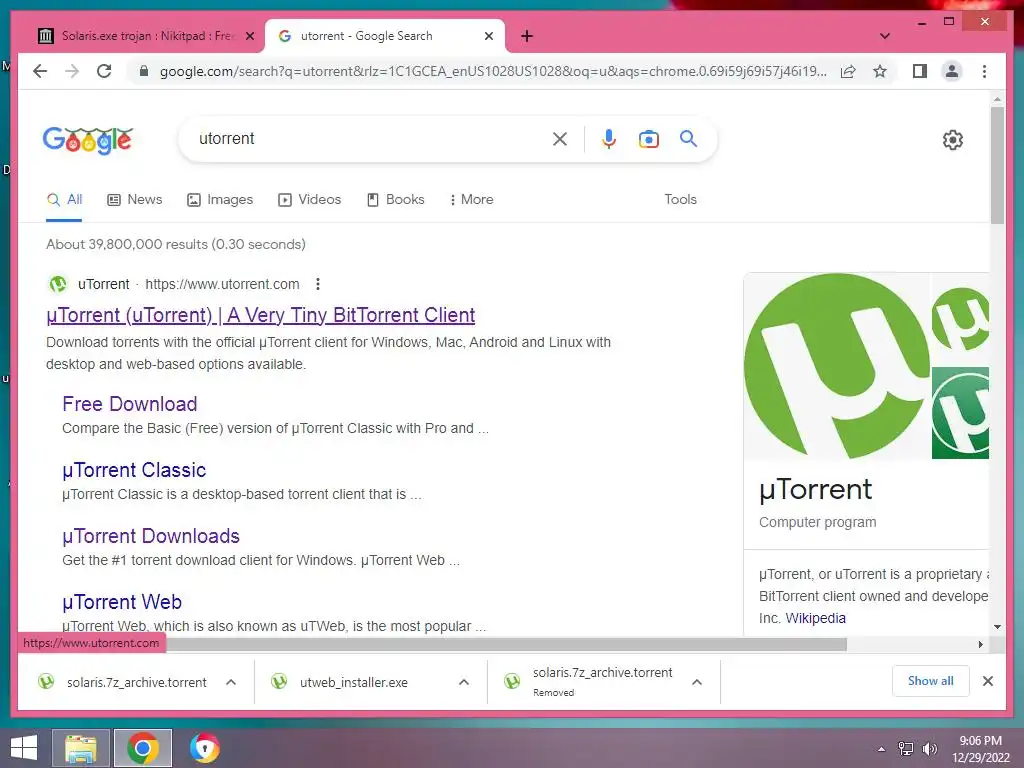
Task: Open the taskbar clock and date
Action: [x=980, y=749]
